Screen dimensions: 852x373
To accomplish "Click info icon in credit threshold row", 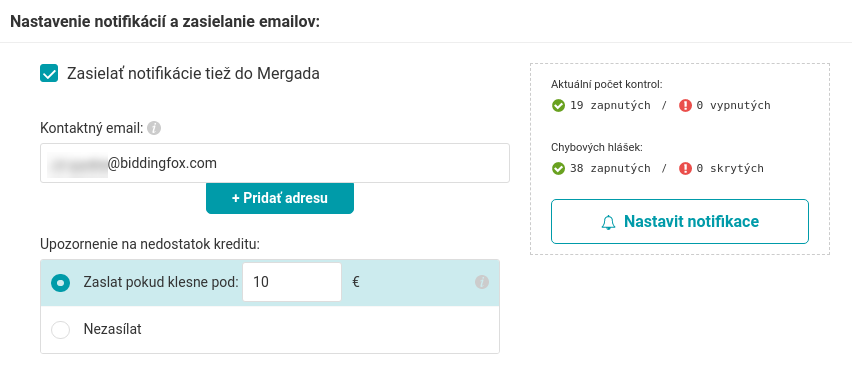I will (x=482, y=282).
